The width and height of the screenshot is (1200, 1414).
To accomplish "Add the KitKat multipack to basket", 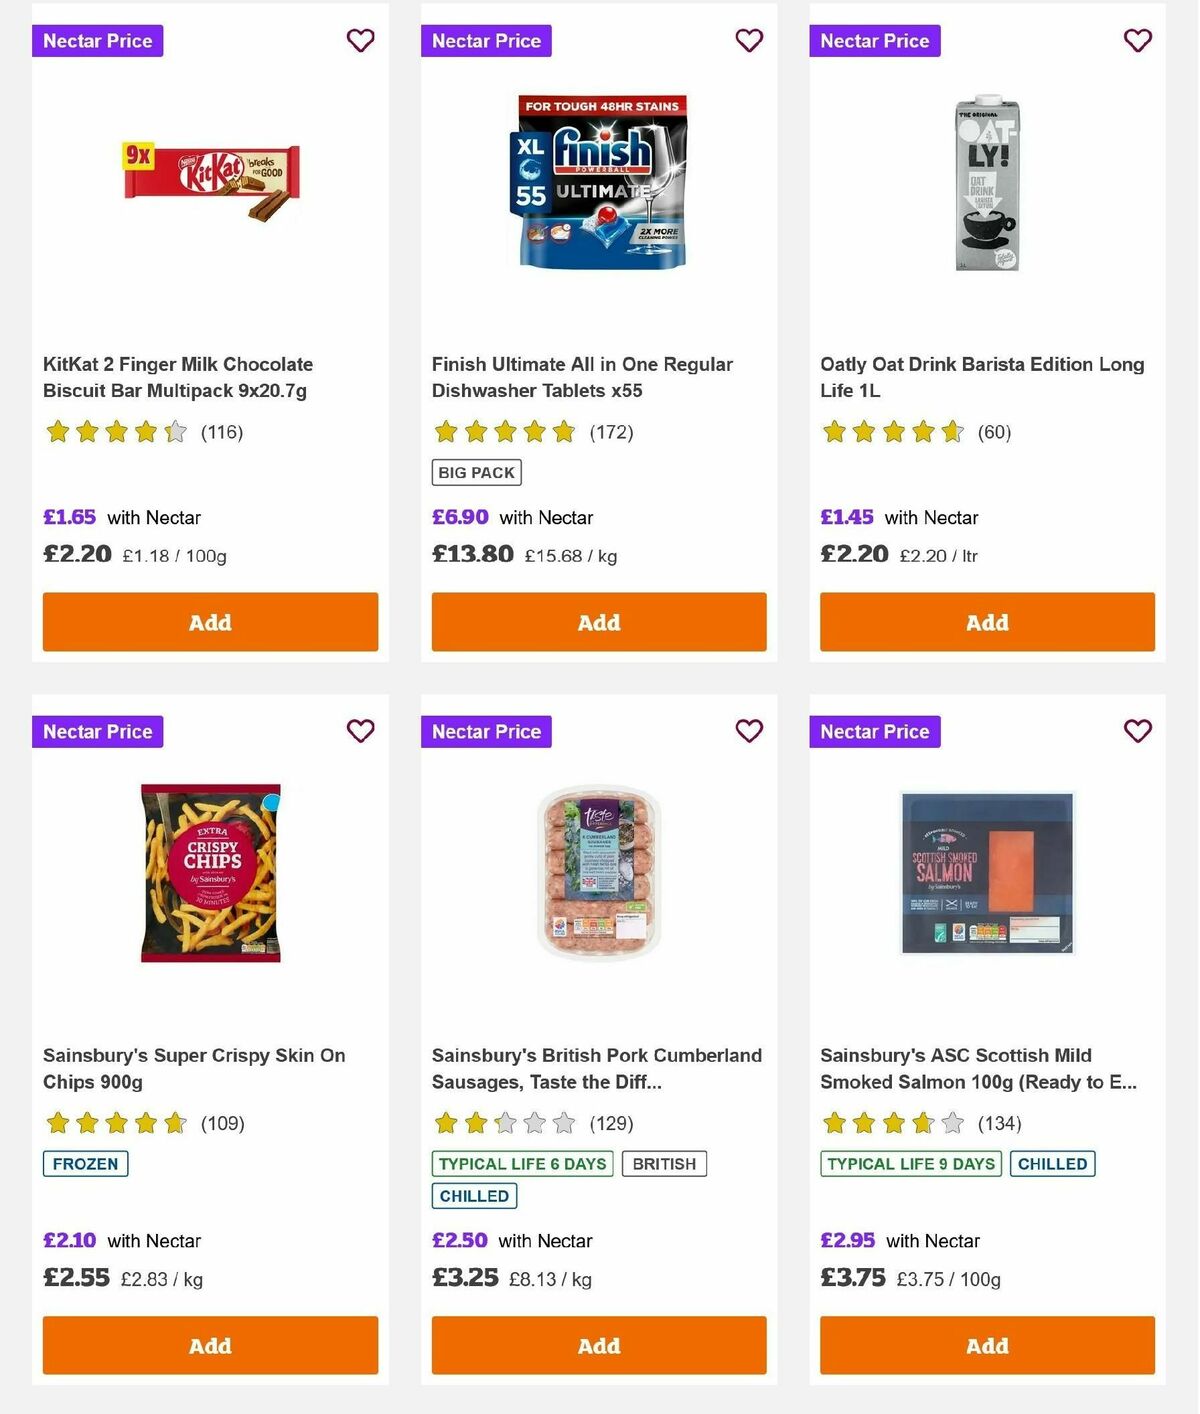I will [210, 622].
